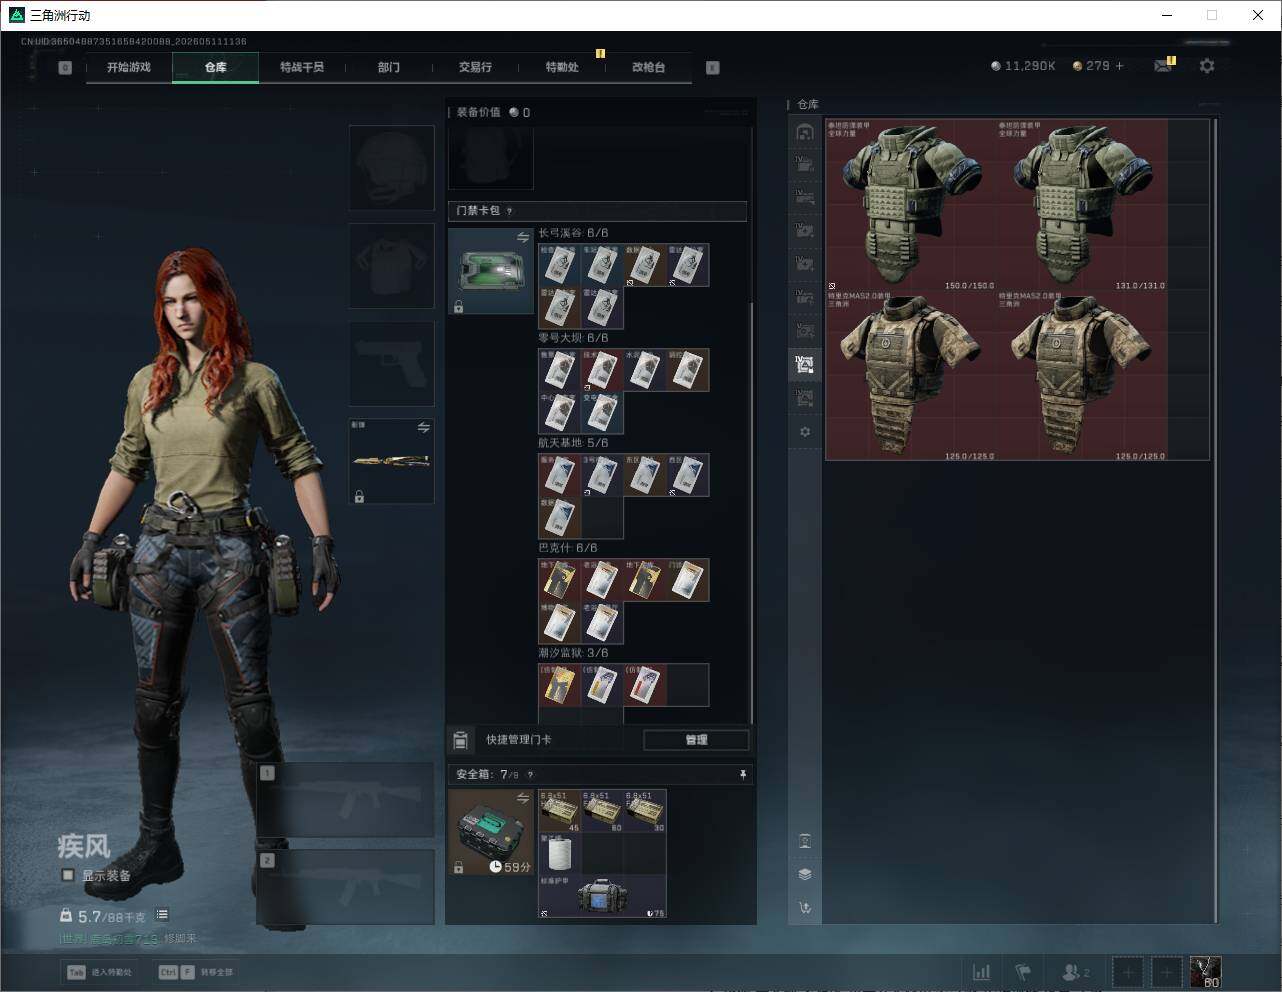Switch to 交易行 tab
This screenshot has width=1282, height=992.
[475, 67]
